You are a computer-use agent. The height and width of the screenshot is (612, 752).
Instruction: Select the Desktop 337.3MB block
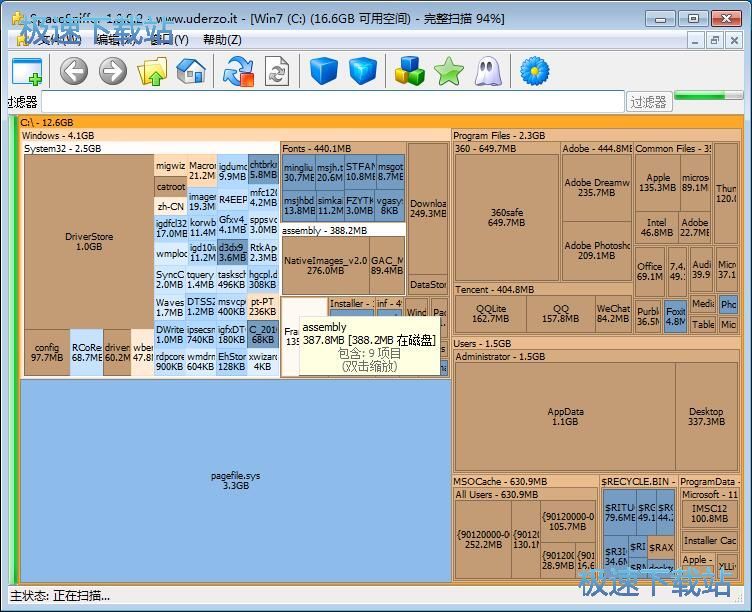(x=706, y=416)
